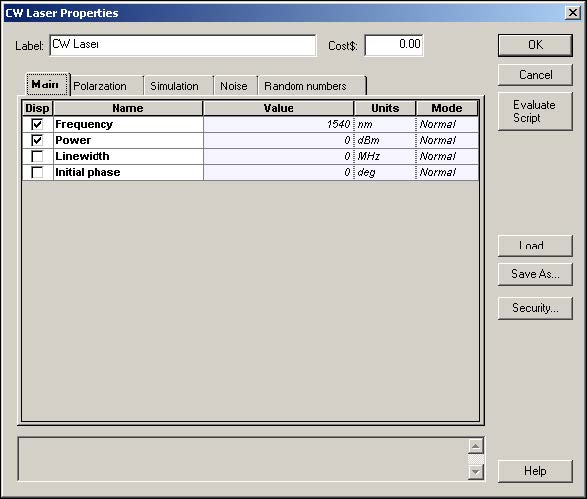
Task: Open the Security settings button
Action: pyautogui.click(x=535, y=308)
